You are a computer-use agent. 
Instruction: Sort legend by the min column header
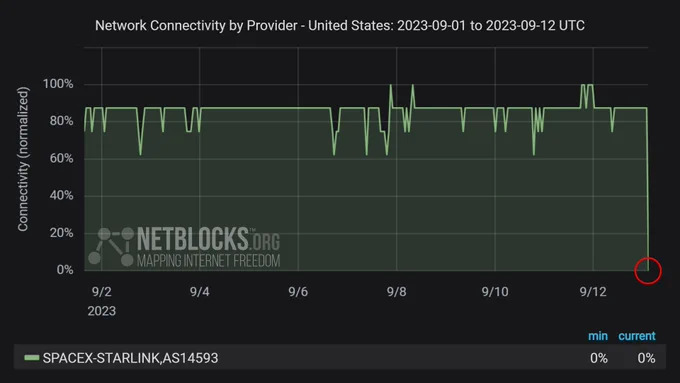[598, 336]
